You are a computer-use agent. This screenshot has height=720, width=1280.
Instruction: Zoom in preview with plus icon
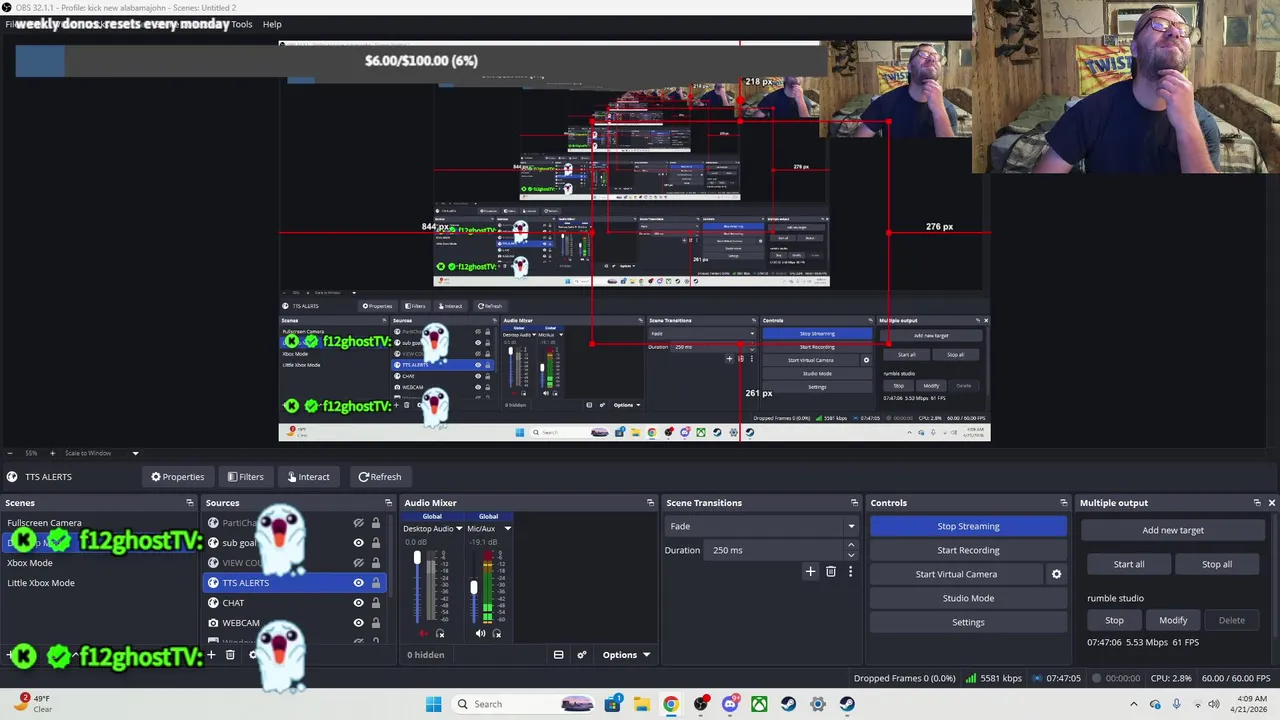click(x=53, y=453)
